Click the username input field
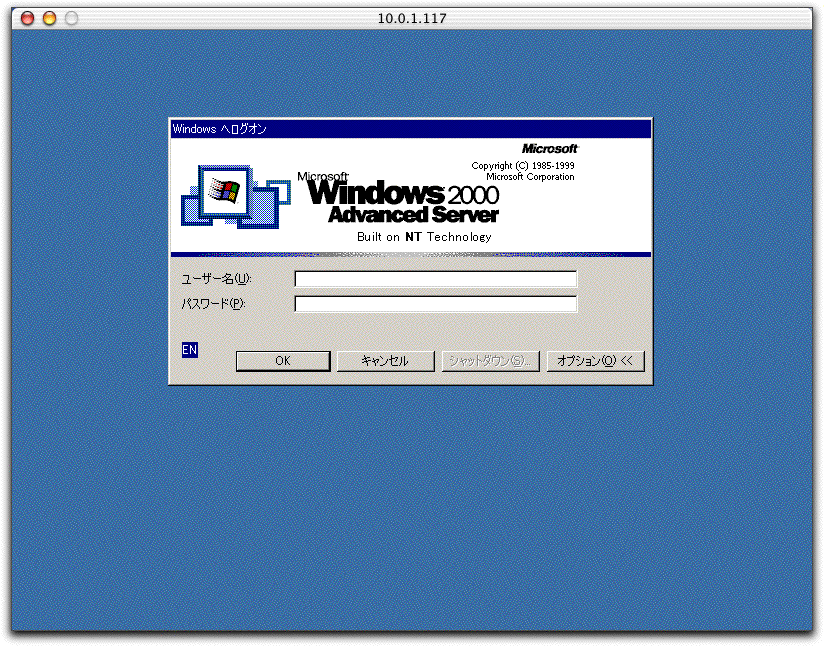This screenshot has width=824, height=646. (436, 279)
